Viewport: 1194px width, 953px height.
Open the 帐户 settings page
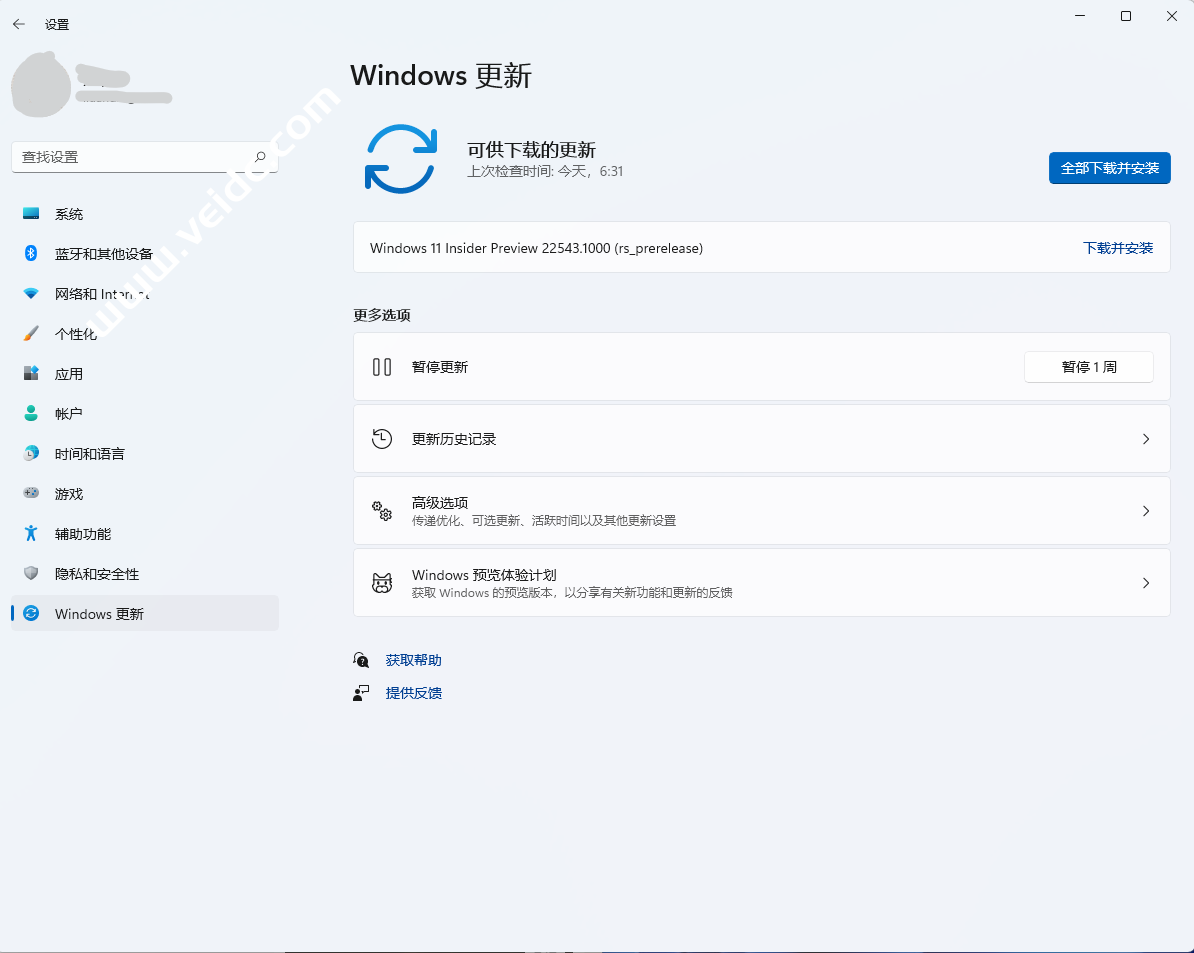coord(29,413)
